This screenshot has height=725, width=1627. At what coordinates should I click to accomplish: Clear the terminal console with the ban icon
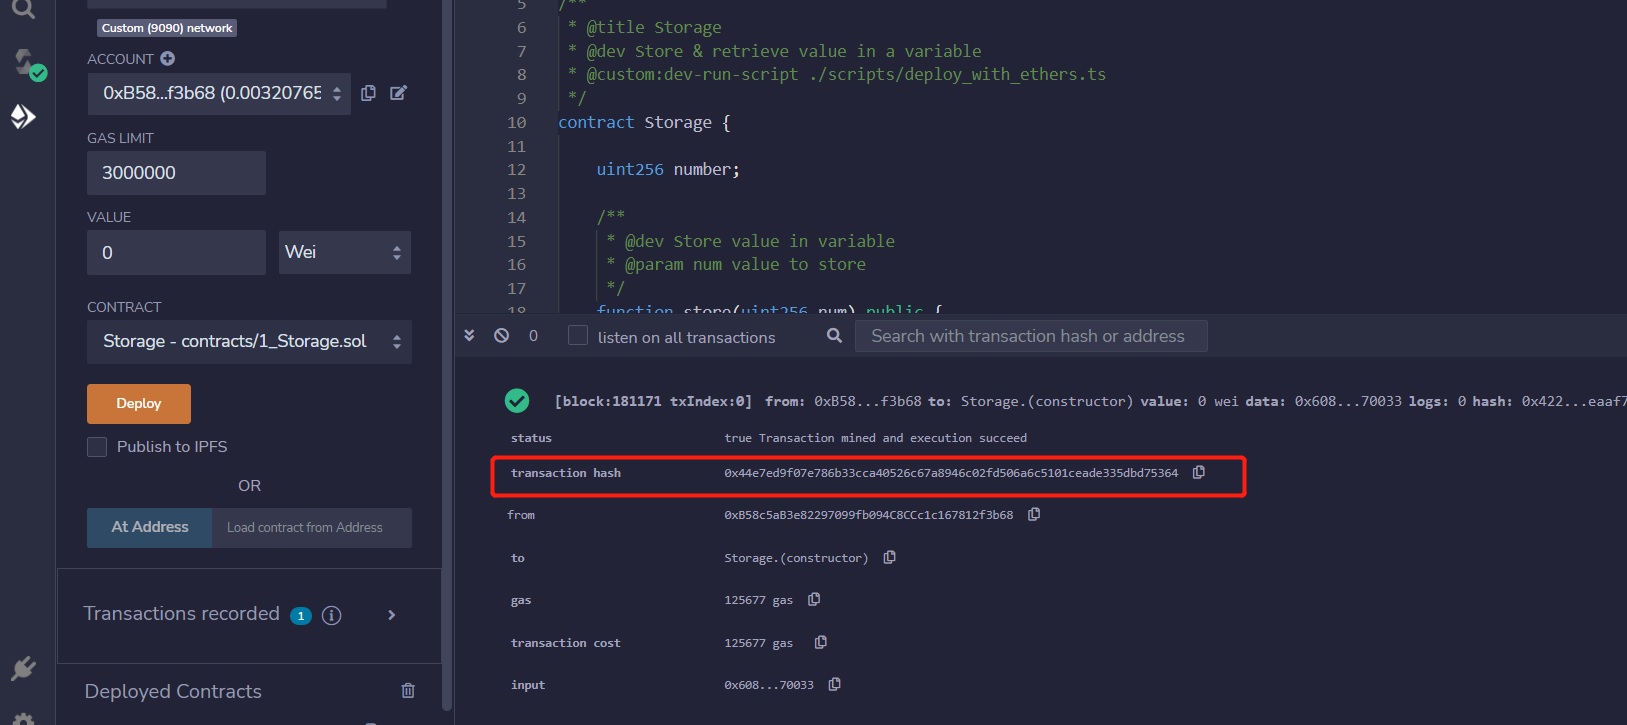(502, 336)
